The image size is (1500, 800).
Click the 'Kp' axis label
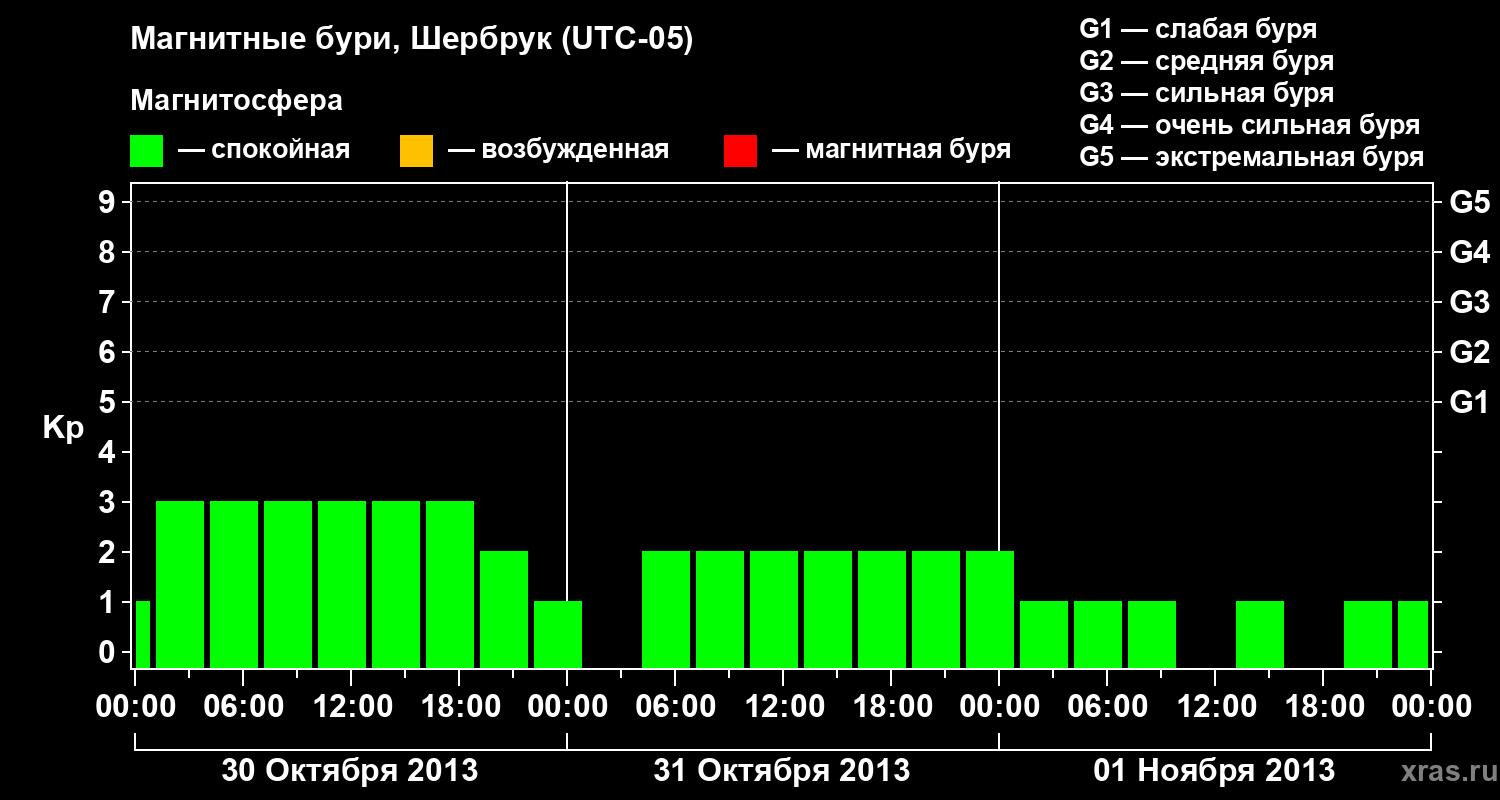[x=64, y=428]
